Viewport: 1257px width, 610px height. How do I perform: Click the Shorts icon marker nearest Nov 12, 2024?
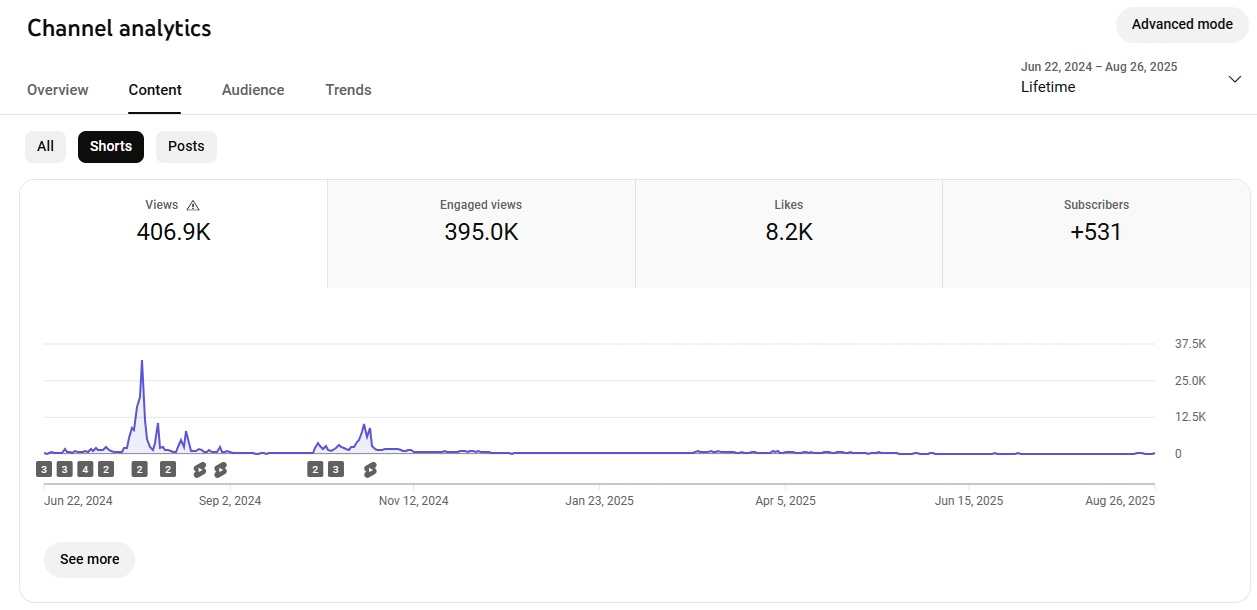tap(370, 469)
